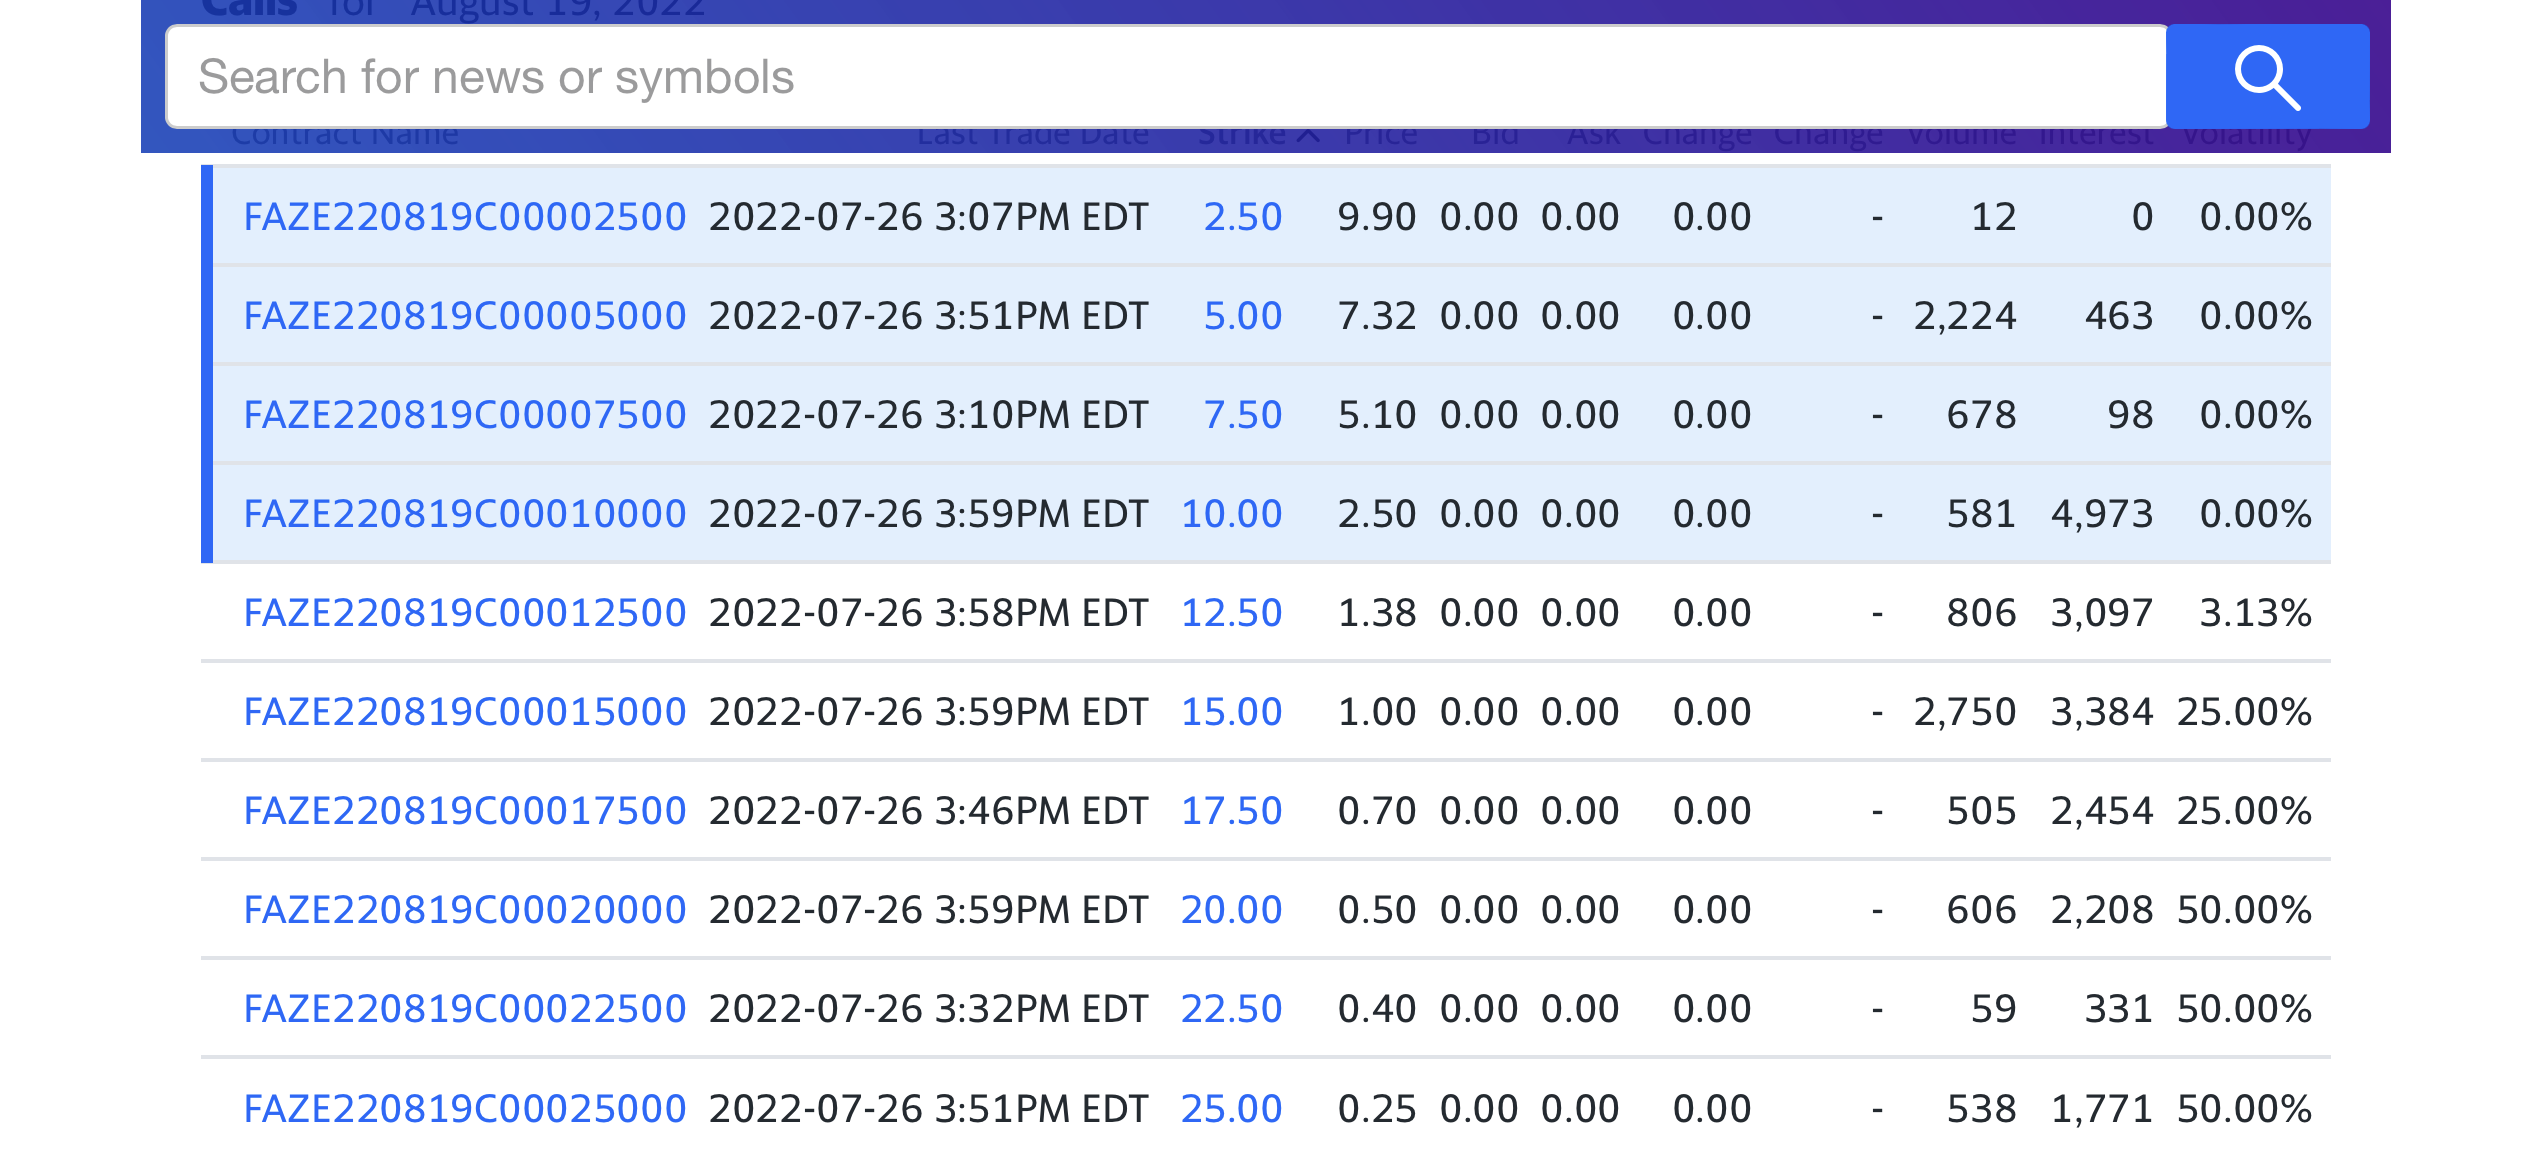The width and height of the screenshot is (2532, 1170).
Task: Click the blue search magnifier button
Action: 2267,77
